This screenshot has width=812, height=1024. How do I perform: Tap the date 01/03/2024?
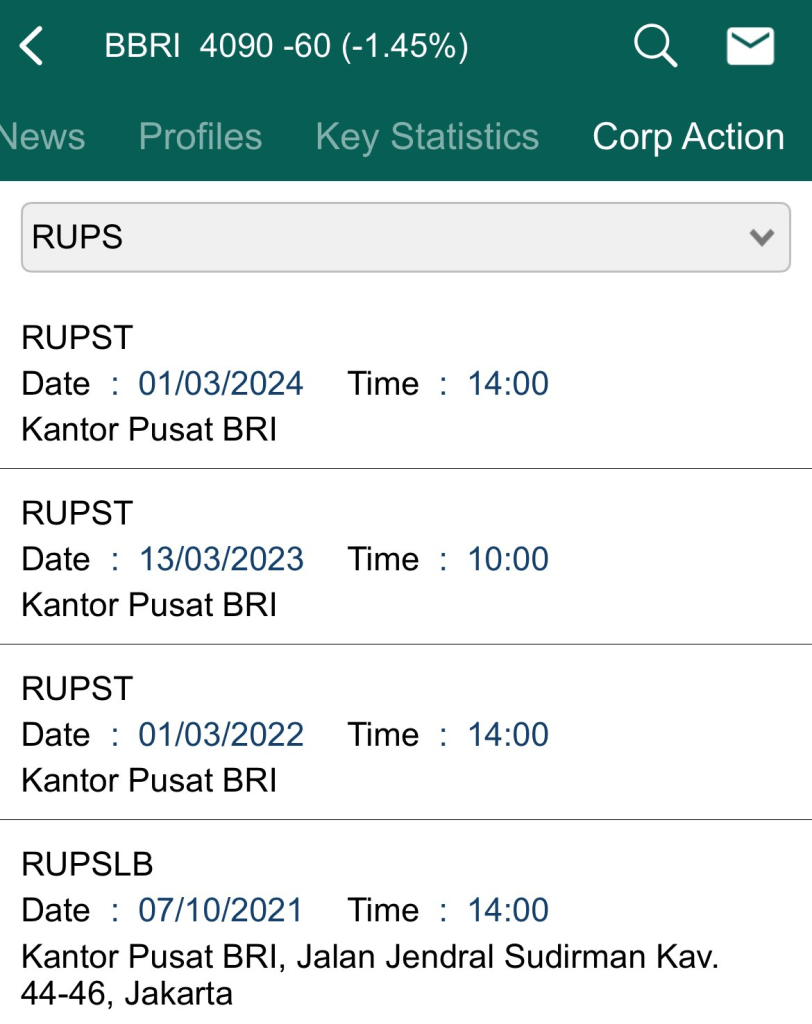(x=221, y=383)
